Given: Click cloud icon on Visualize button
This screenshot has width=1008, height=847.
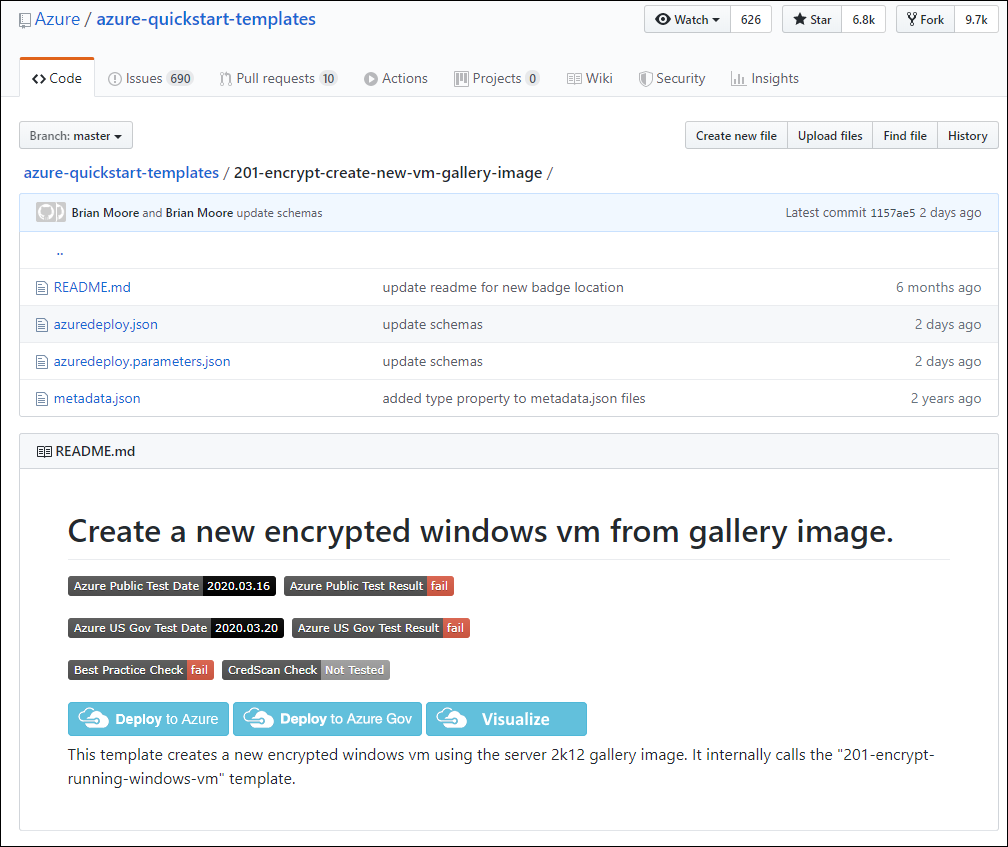Looking at the screenshot, I should (x=451, y=718).
